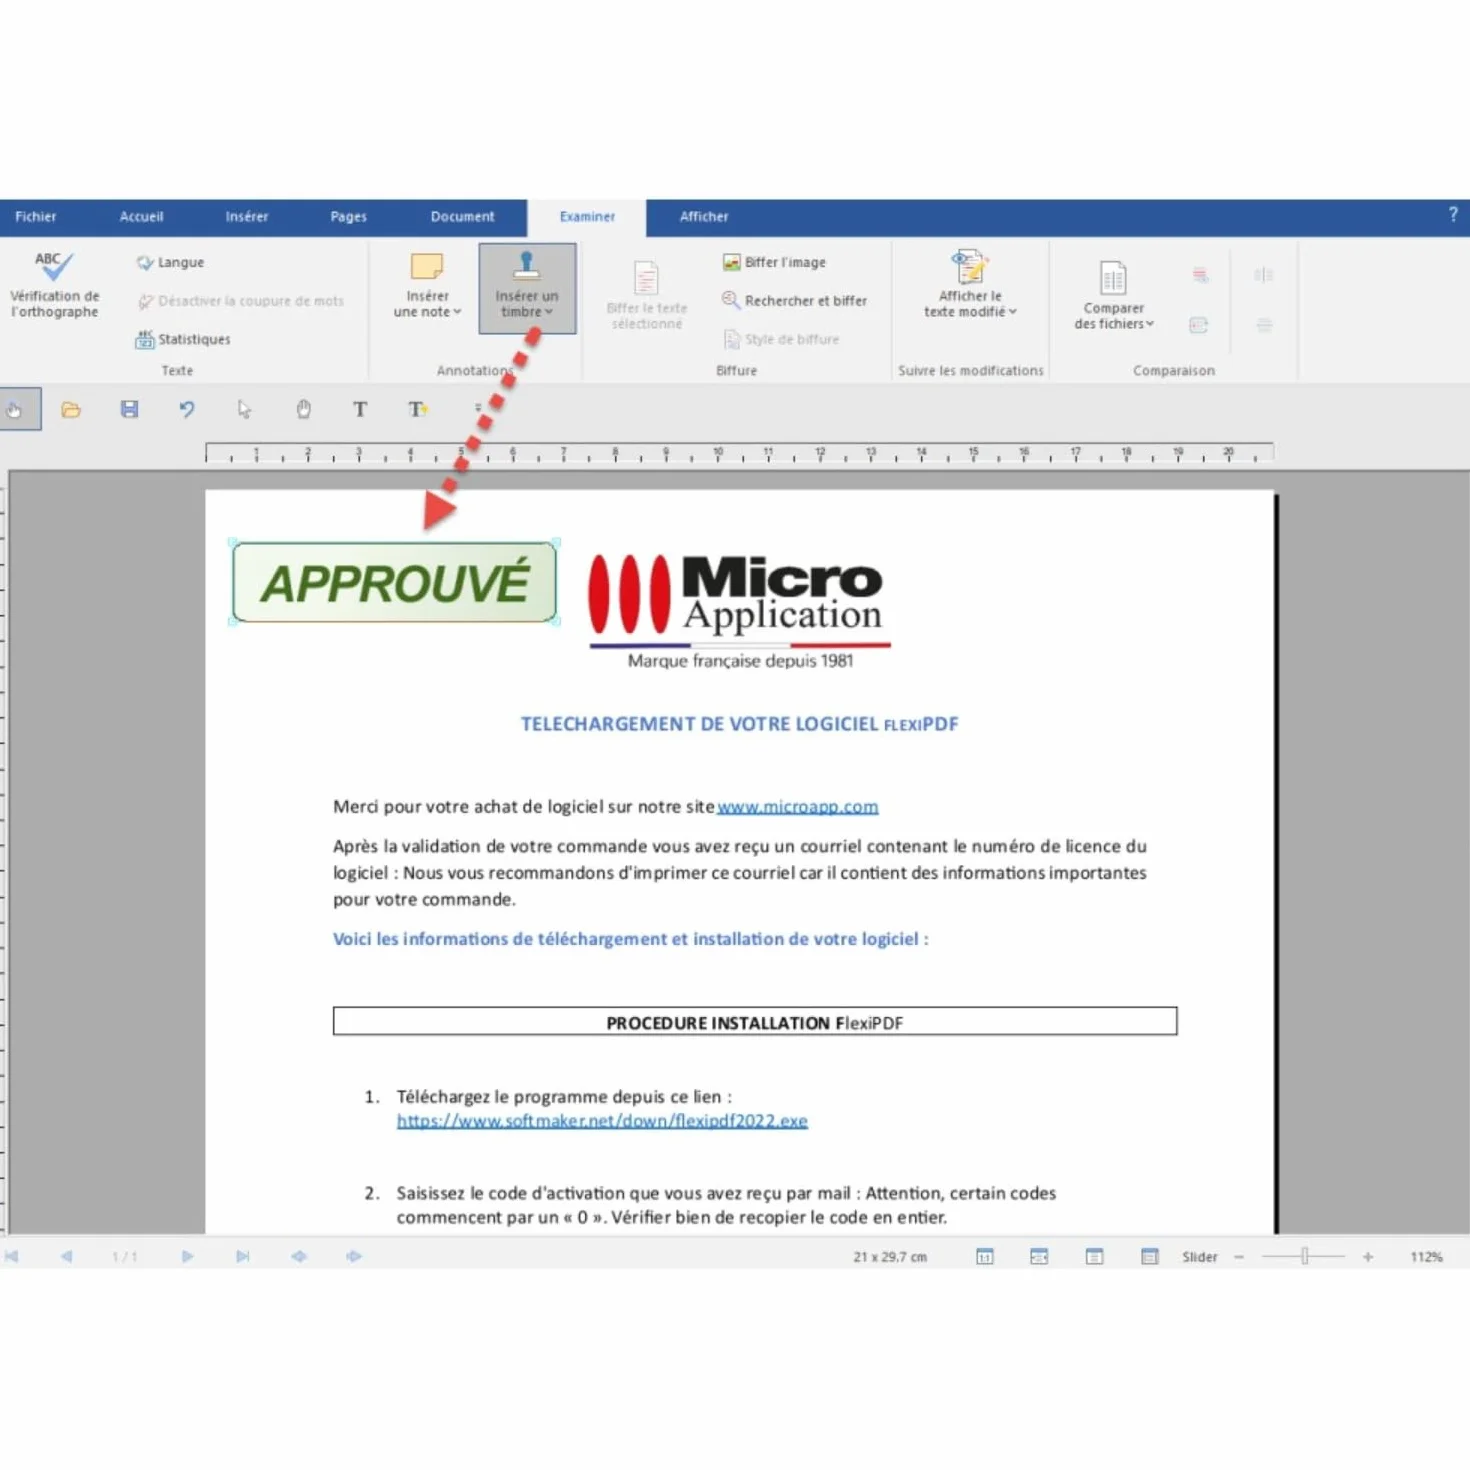Go to previous page arrow
Image resolution: width=1470 pixels, height=1470 pixels.
click(66, 1257)
